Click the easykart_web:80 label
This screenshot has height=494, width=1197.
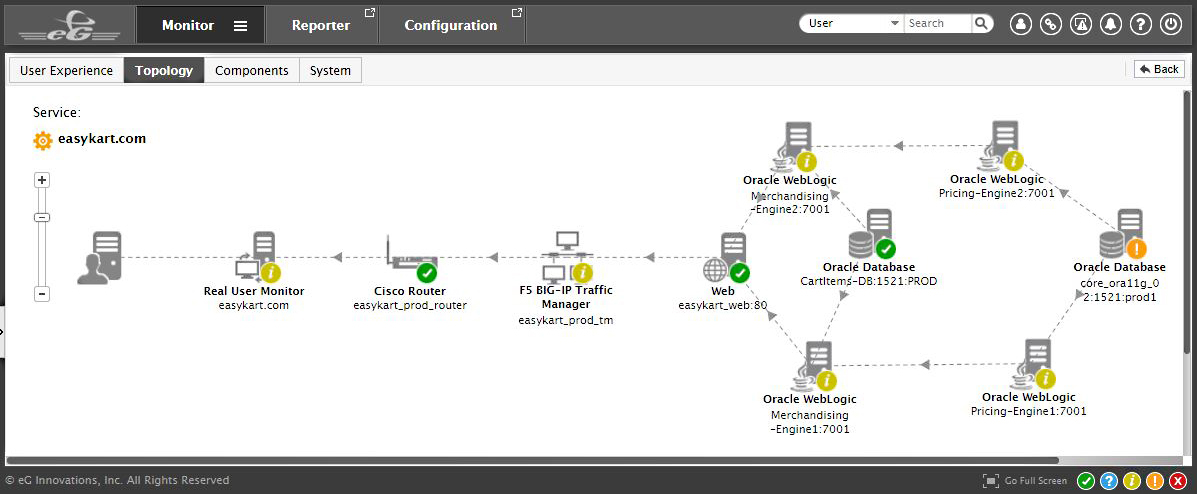tap(723, 305)
